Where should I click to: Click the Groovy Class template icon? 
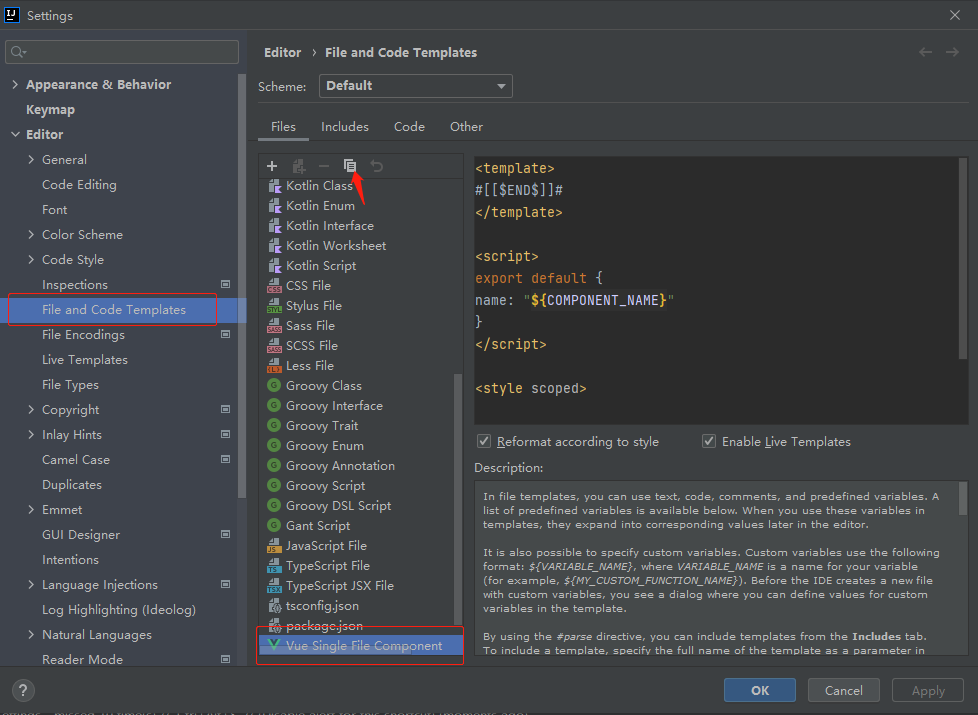[x=274, y=386]
